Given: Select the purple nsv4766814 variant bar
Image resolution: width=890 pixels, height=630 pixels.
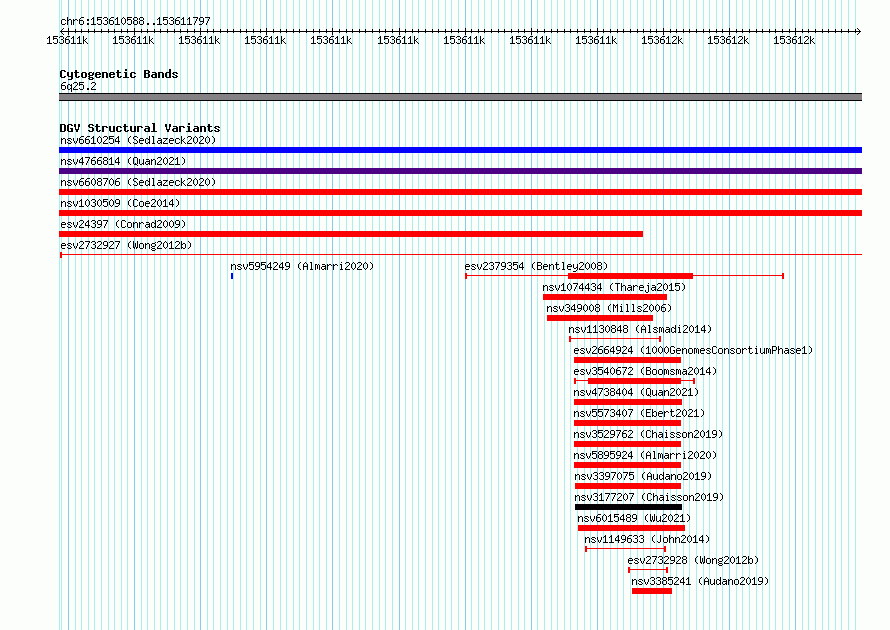Looking at the screenshot, I should pyautogui.click(x=460, y=171).
